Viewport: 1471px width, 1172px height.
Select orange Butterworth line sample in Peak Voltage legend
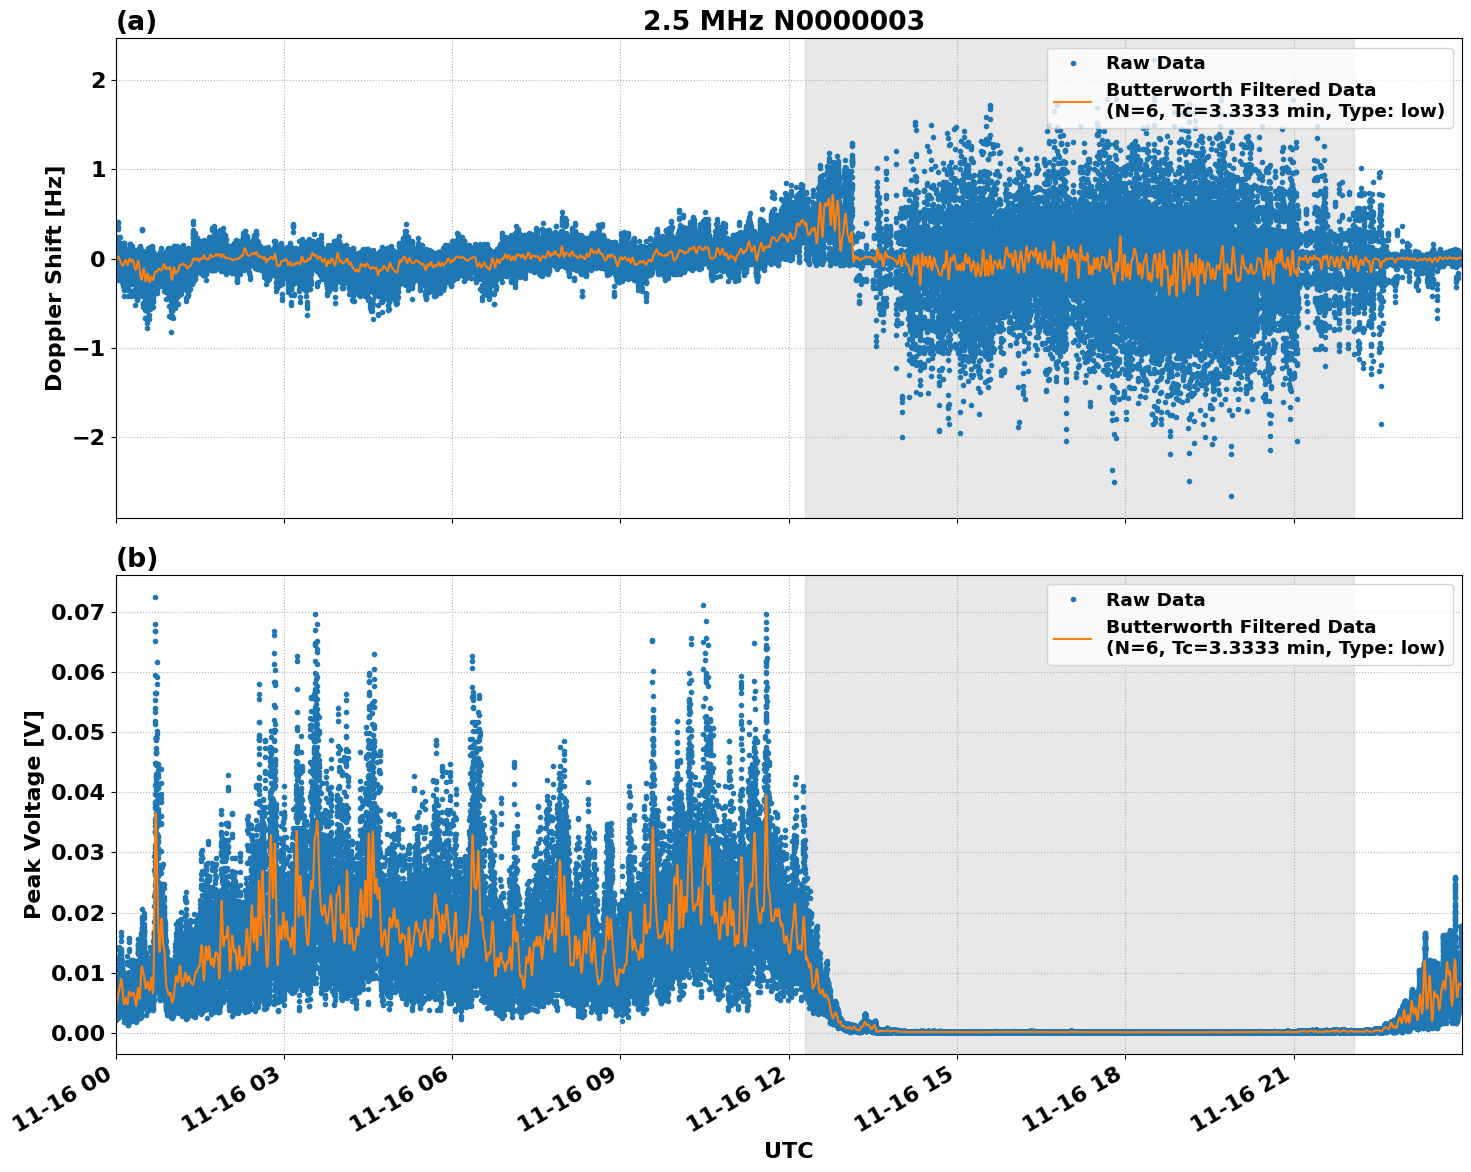(1073, 638)
